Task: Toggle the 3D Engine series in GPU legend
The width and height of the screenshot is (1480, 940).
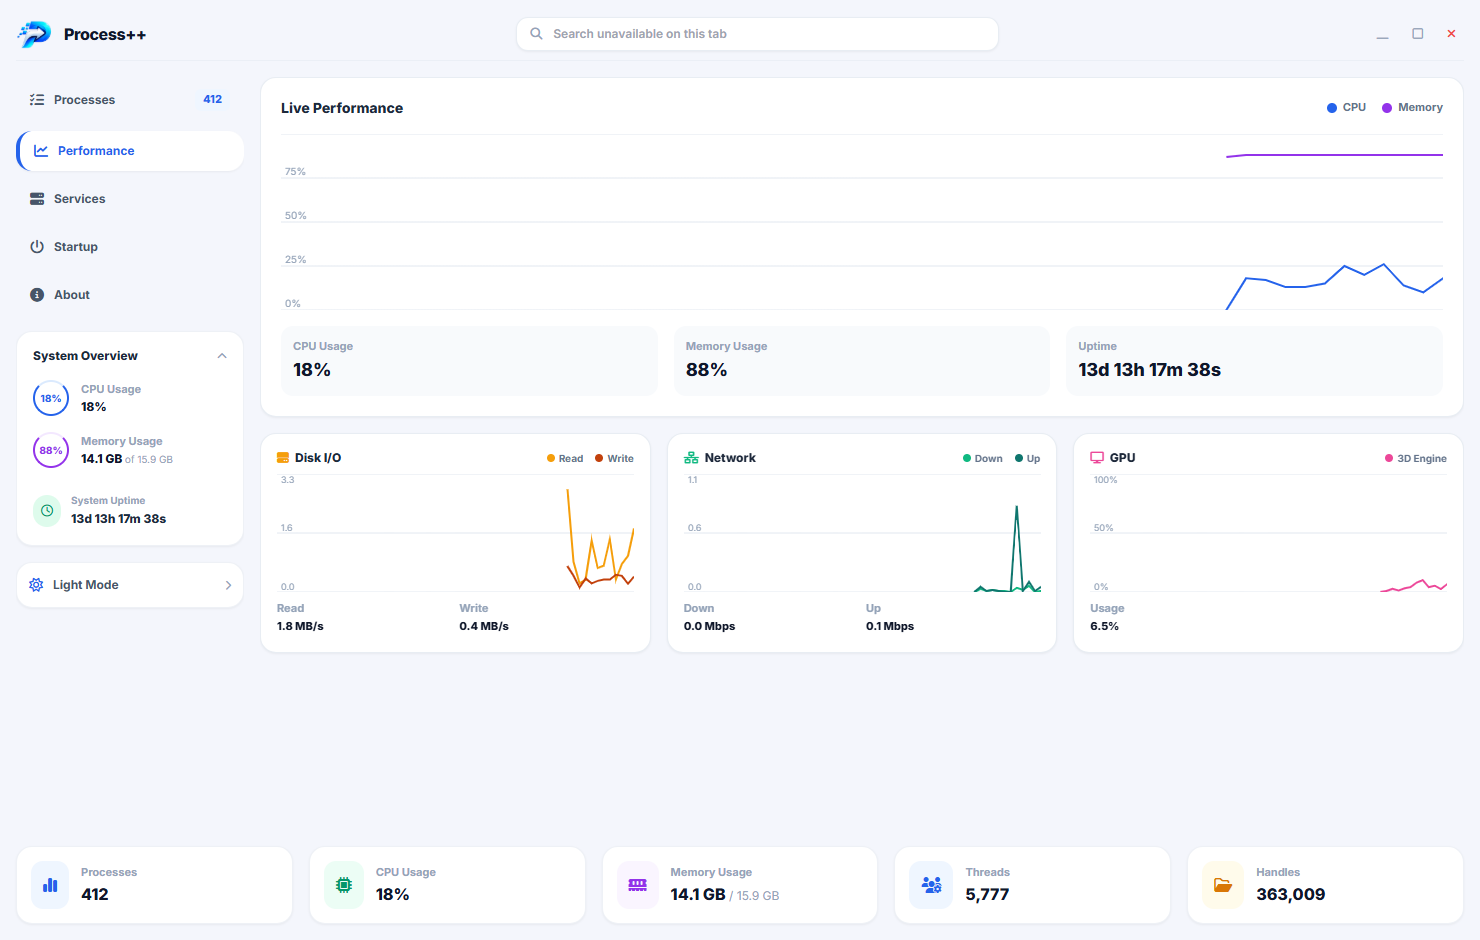Action: tap(1415, 459)
